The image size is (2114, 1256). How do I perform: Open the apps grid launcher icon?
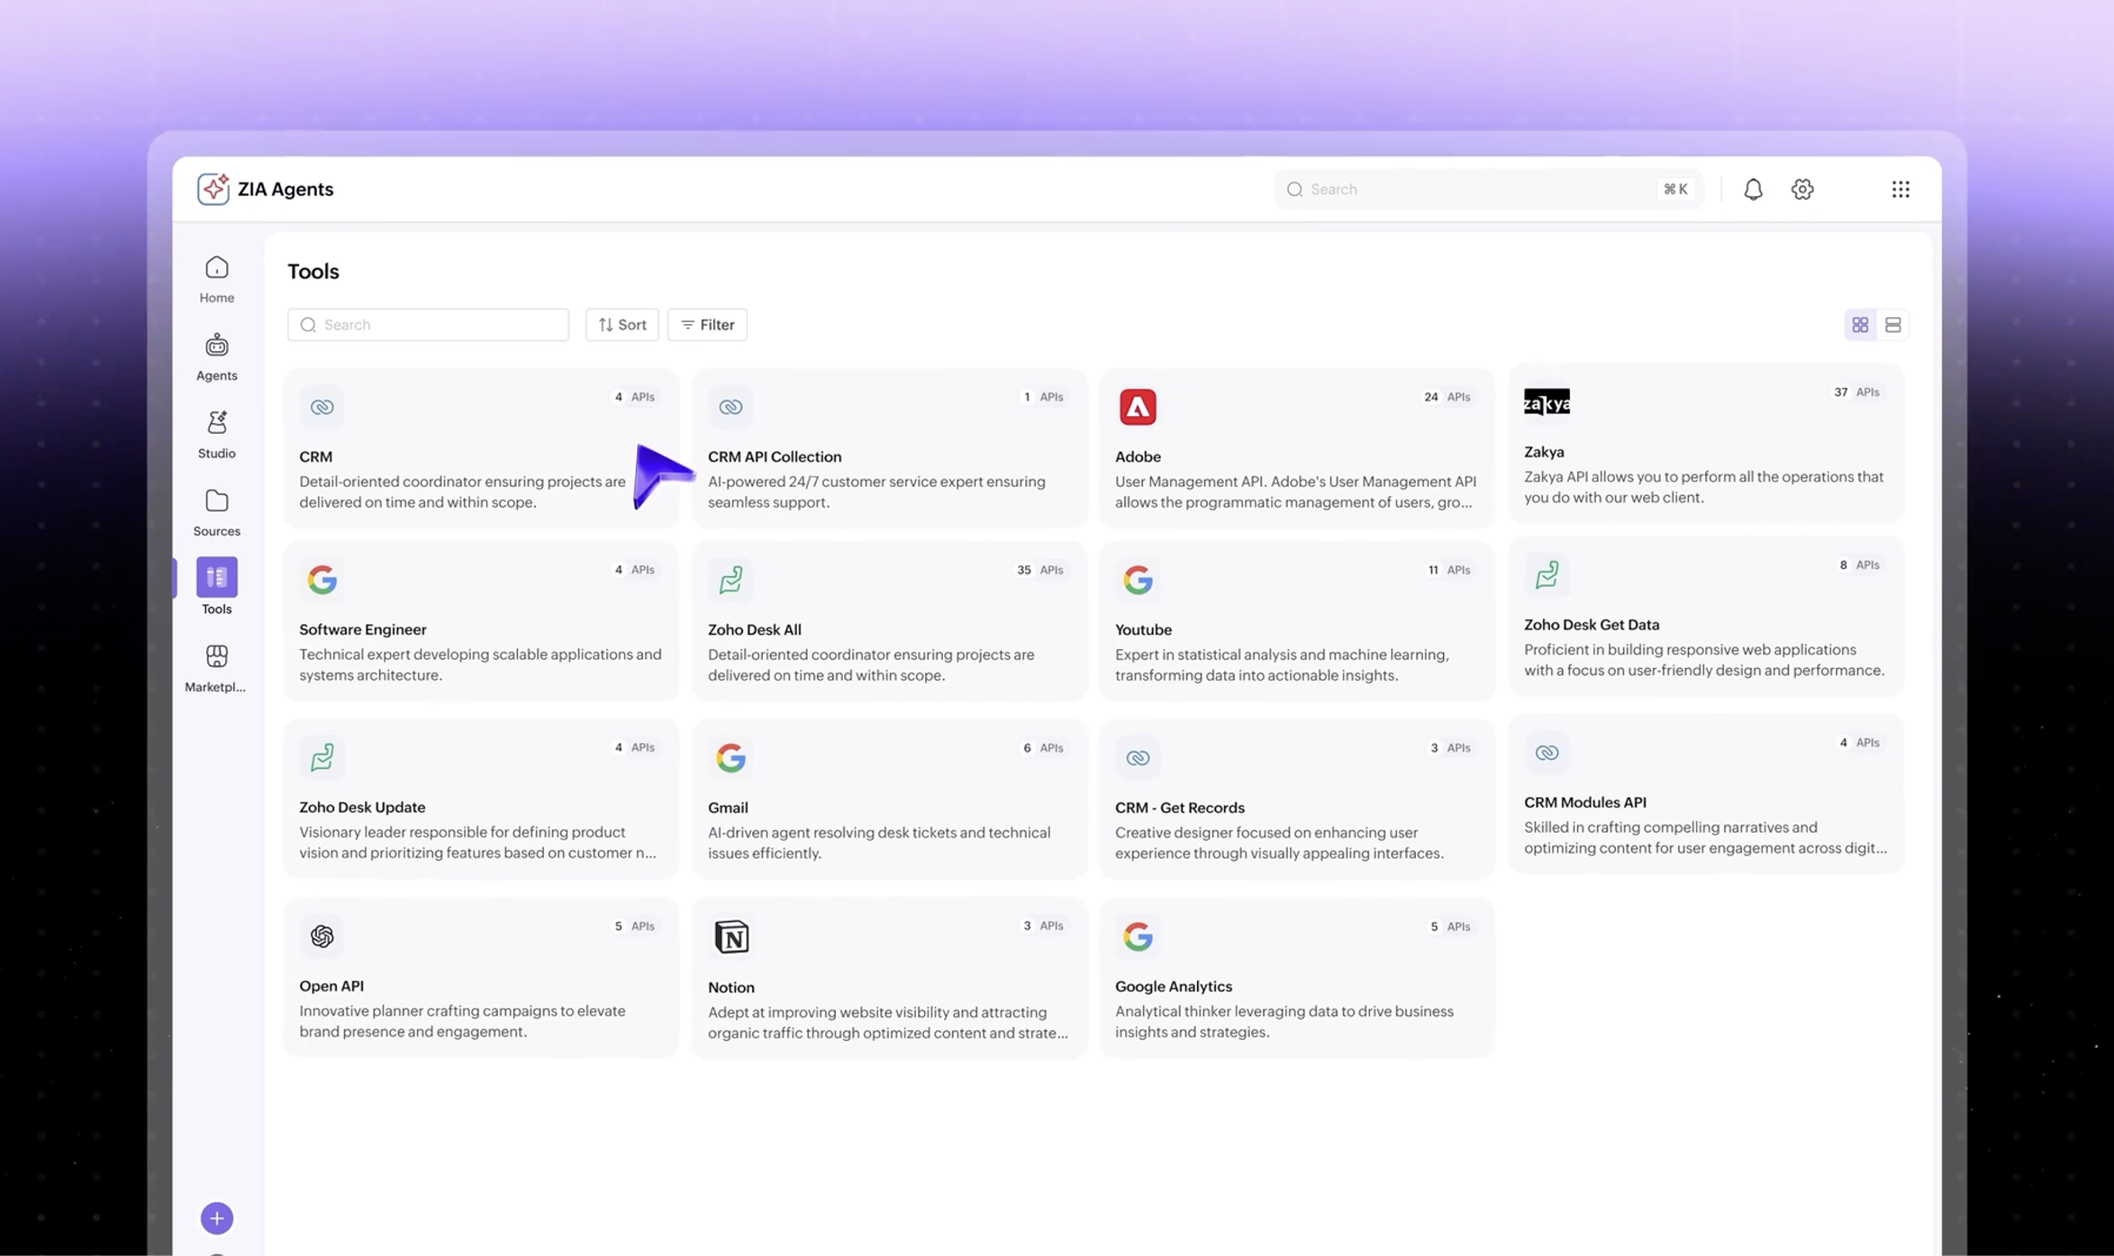pyautogui.click(x=1900, y=189)
